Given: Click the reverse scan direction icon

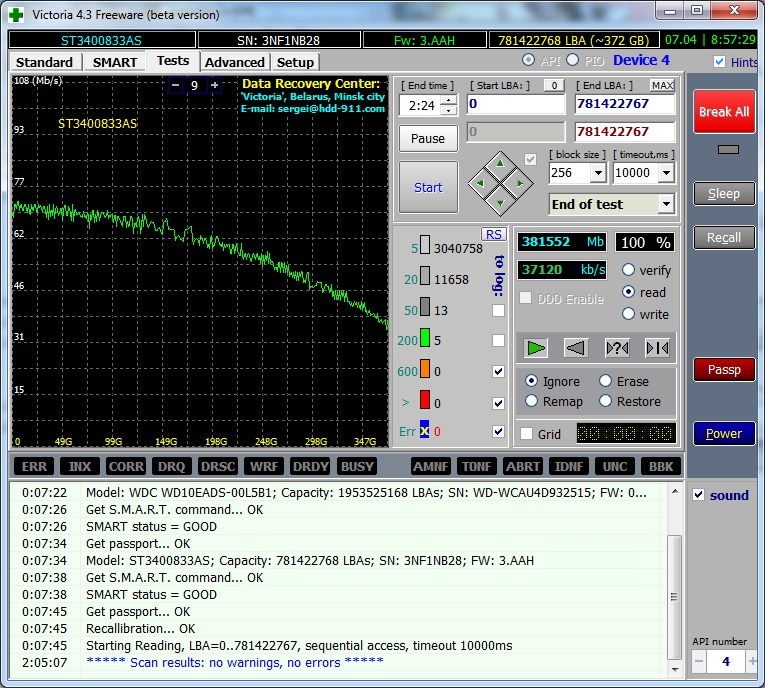Looking at the screenshot, I should coord(576,348).
